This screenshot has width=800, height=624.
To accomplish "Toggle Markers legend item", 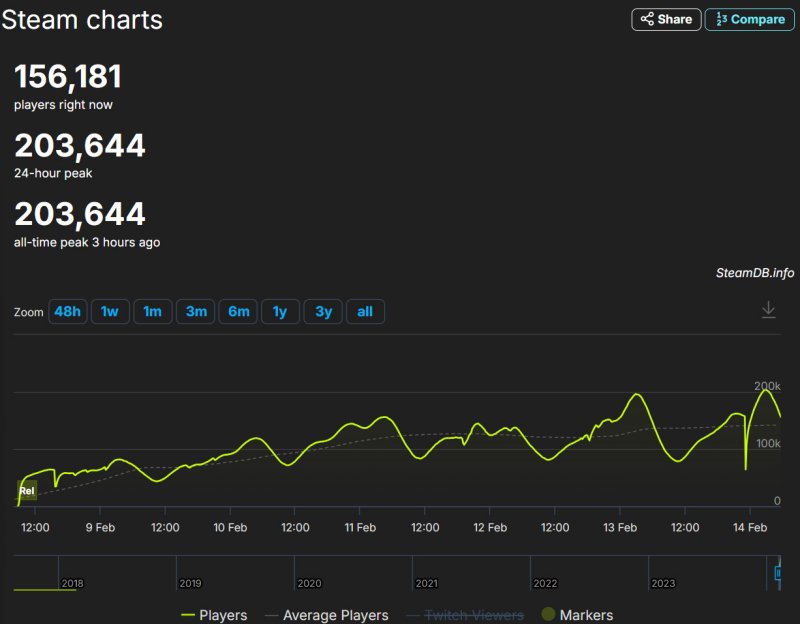I will coord(577,615).
